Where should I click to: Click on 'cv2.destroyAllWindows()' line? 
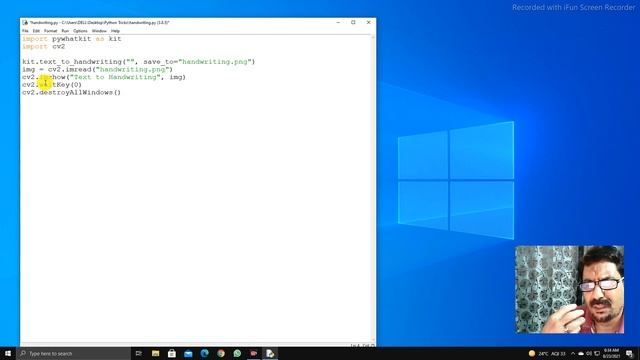71,93
